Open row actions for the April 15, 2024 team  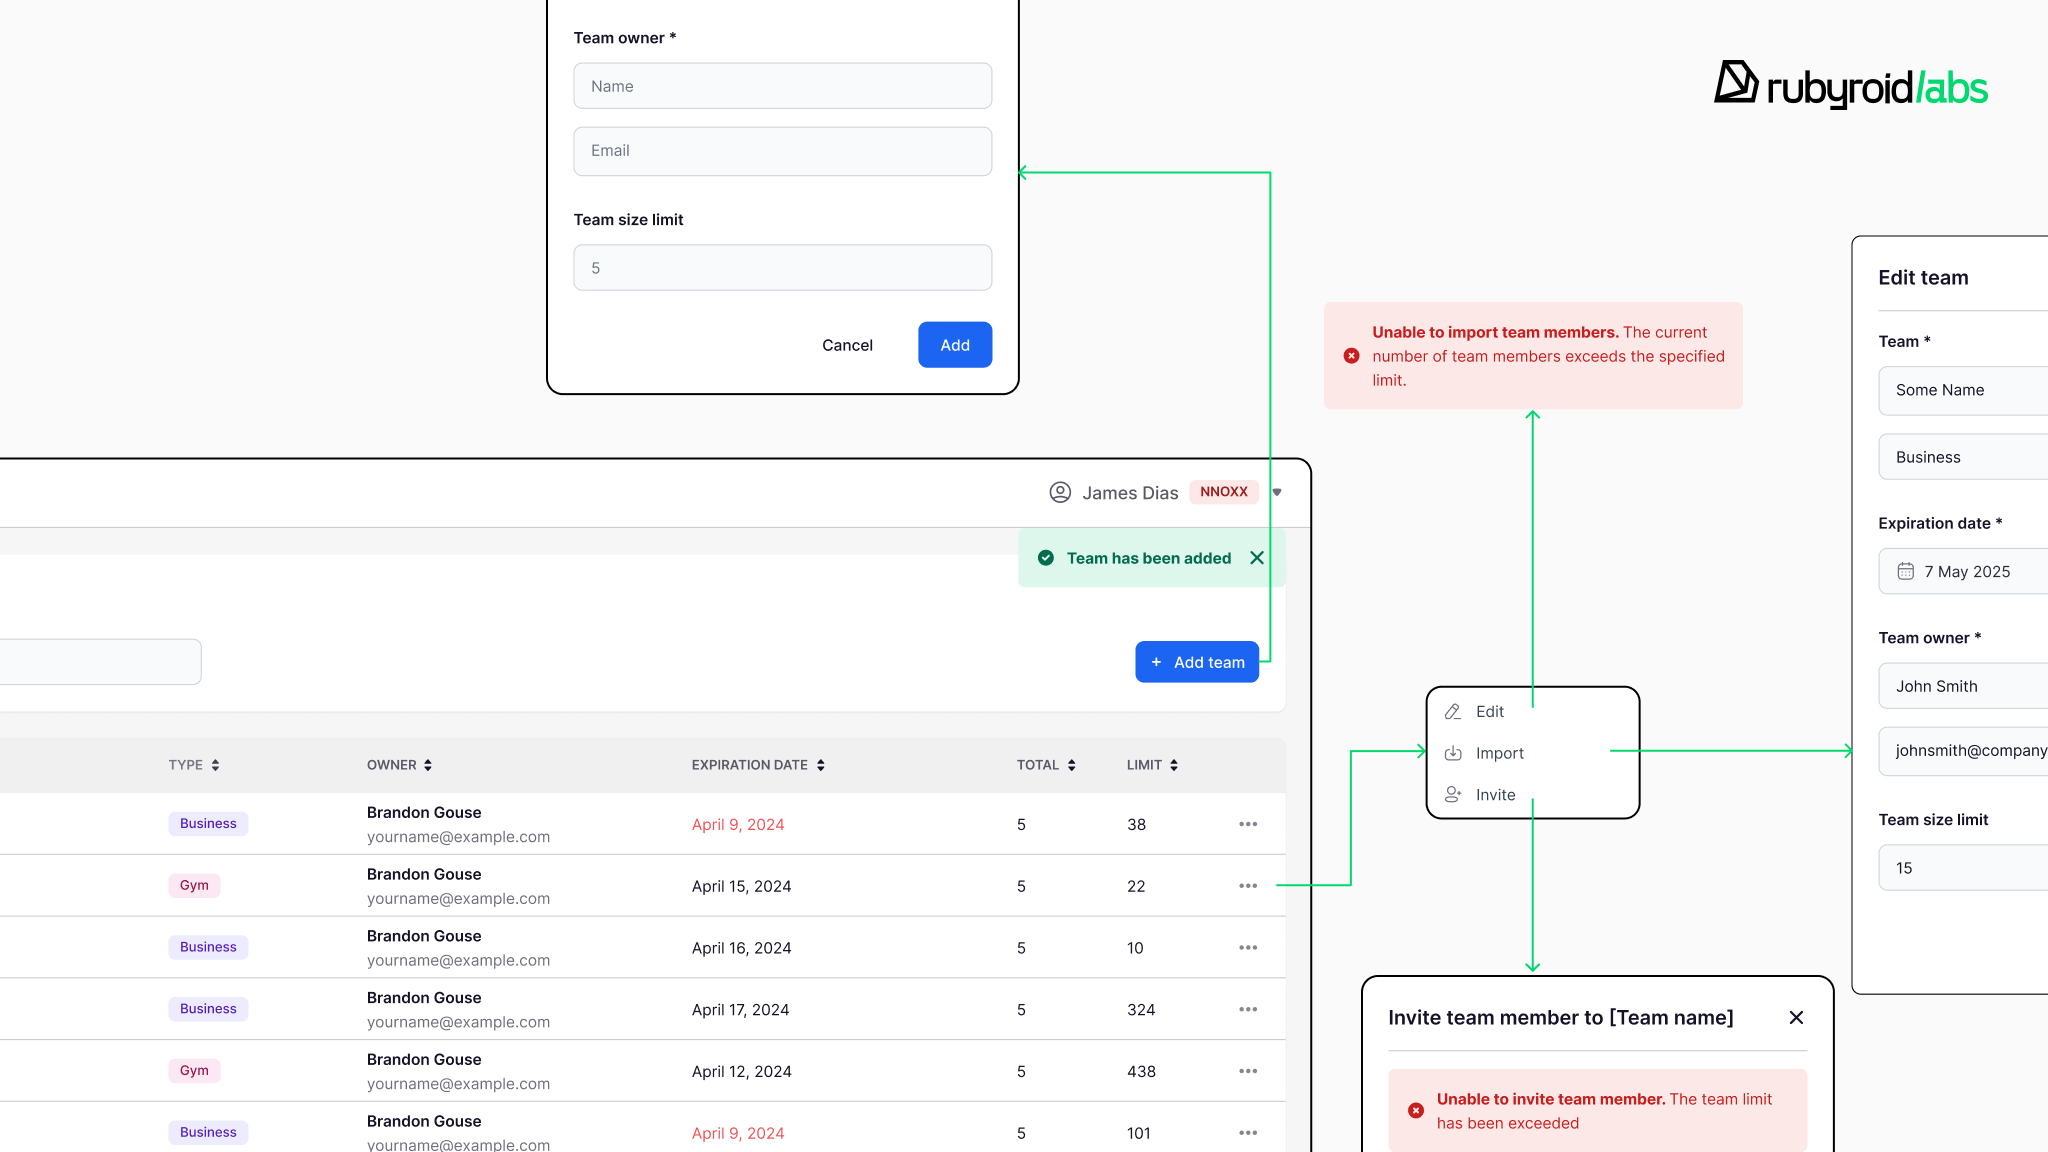(x=1248, y=886)
